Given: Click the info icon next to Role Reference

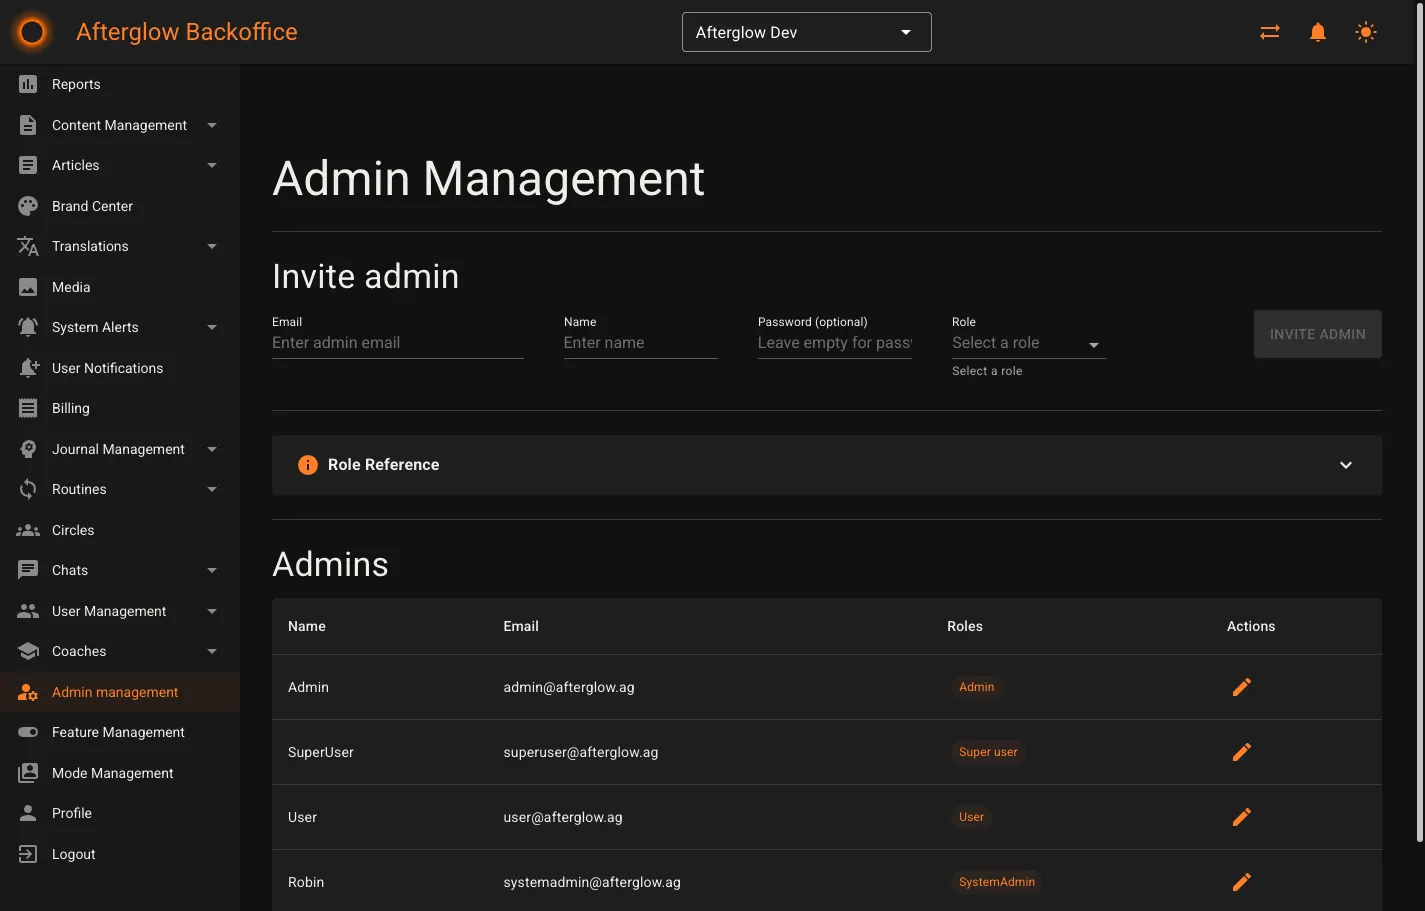Looking at the screenshot, I should (307, 464).
